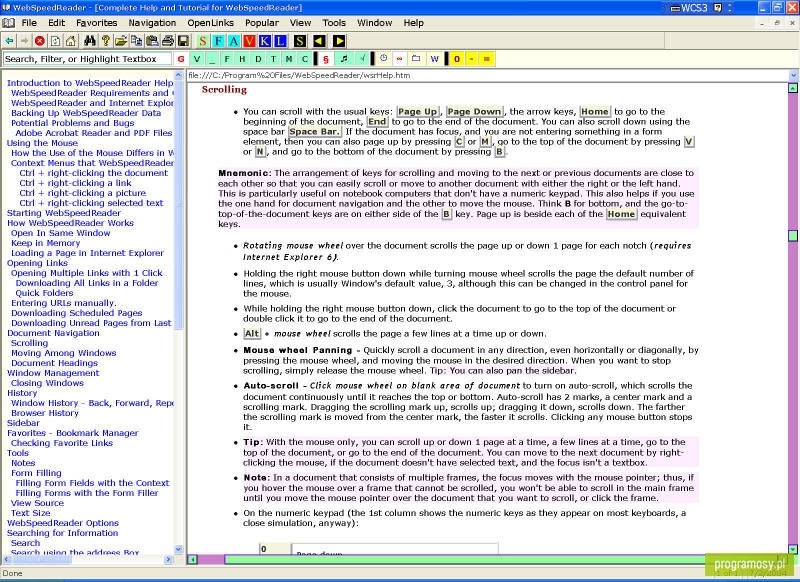This screenshot has height=582, width=800.
Task: Open 'Browser History' sidebar link
Action: coord(45,413)
